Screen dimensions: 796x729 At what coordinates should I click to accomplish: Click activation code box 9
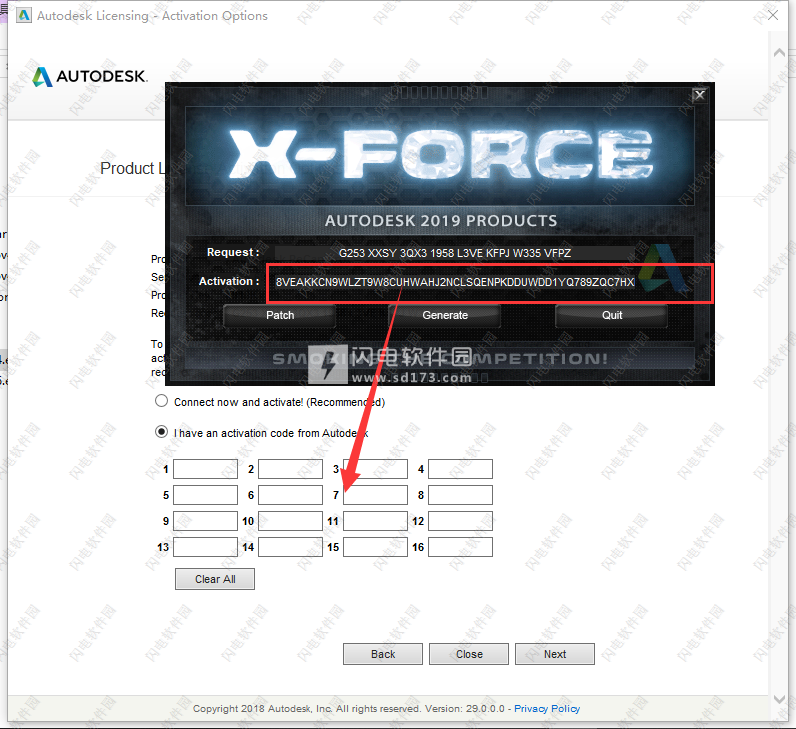point(206,521)
